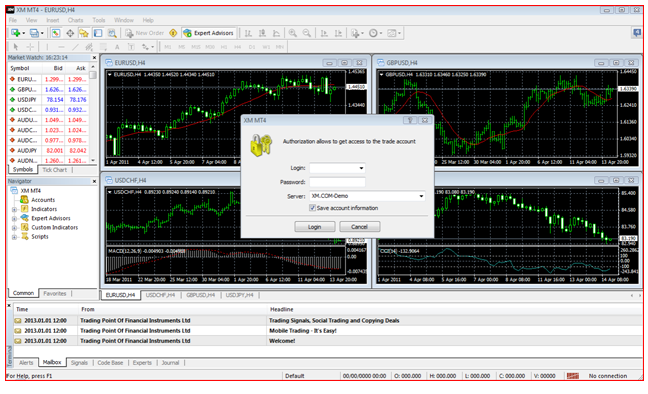Viewport: 648px width, 394px height.
Task: Click the Cancel button in dialog
Action: coord(360,227)
